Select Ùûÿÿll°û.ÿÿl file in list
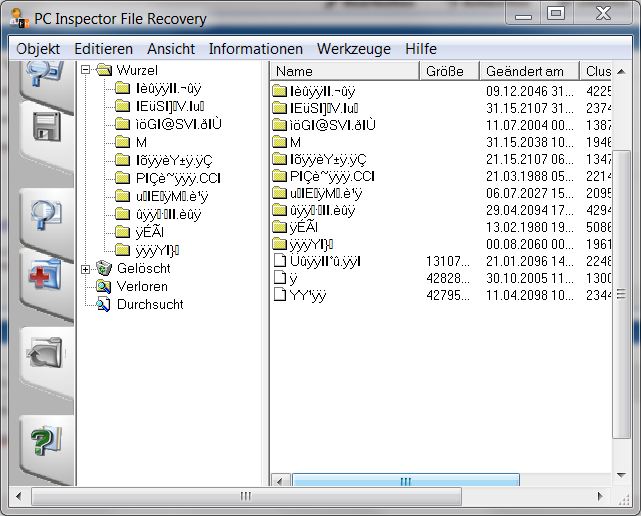Screen dimensions: 641x516 pos(325,261)
